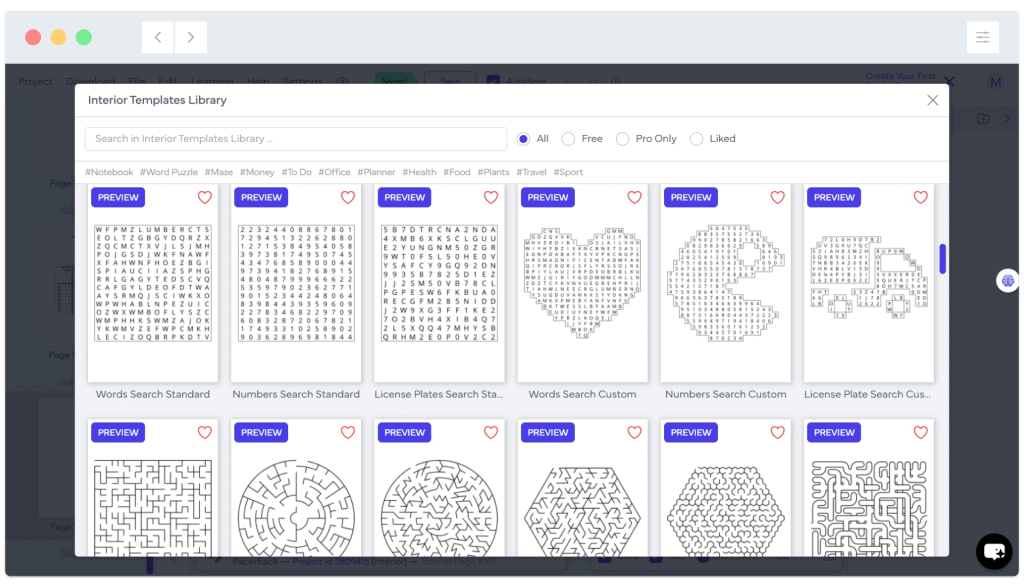Screen dimensions: 1024x587
Task: Select the All filter radio button
Action: 523,138
